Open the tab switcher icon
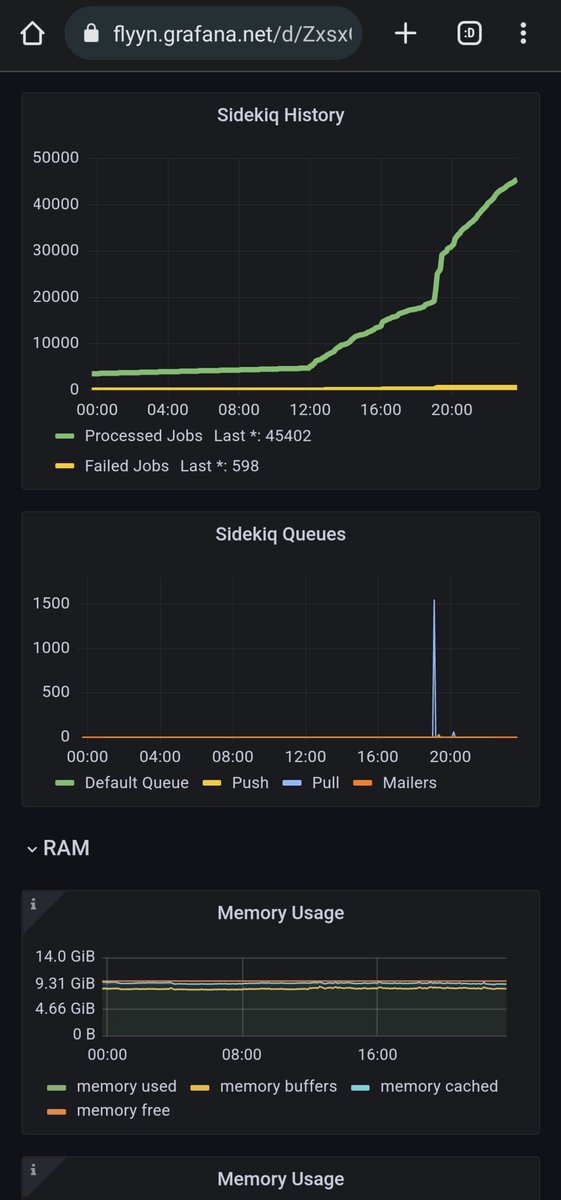This screenshot has width=561, height=1200. [469, 34]
